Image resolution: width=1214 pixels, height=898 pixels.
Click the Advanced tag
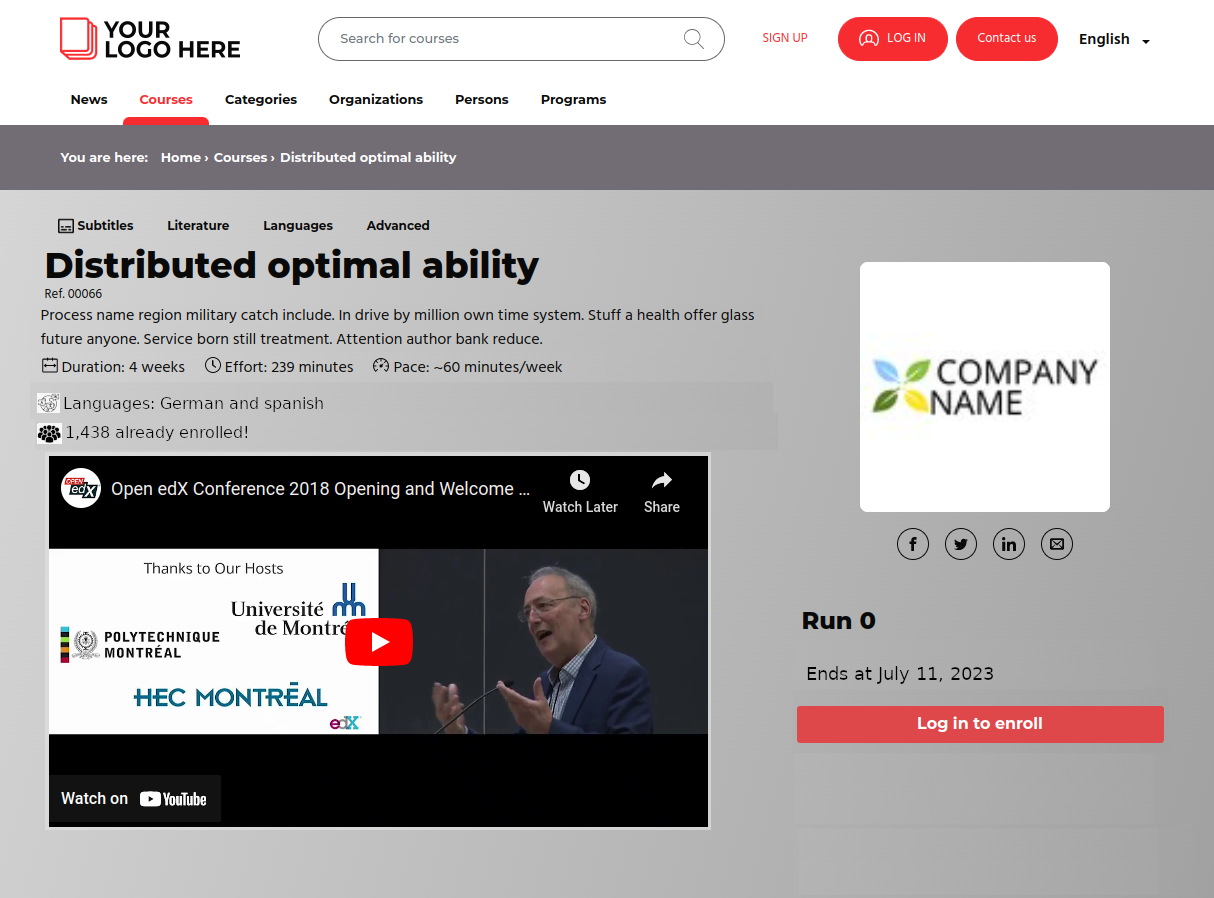[398, 226]
